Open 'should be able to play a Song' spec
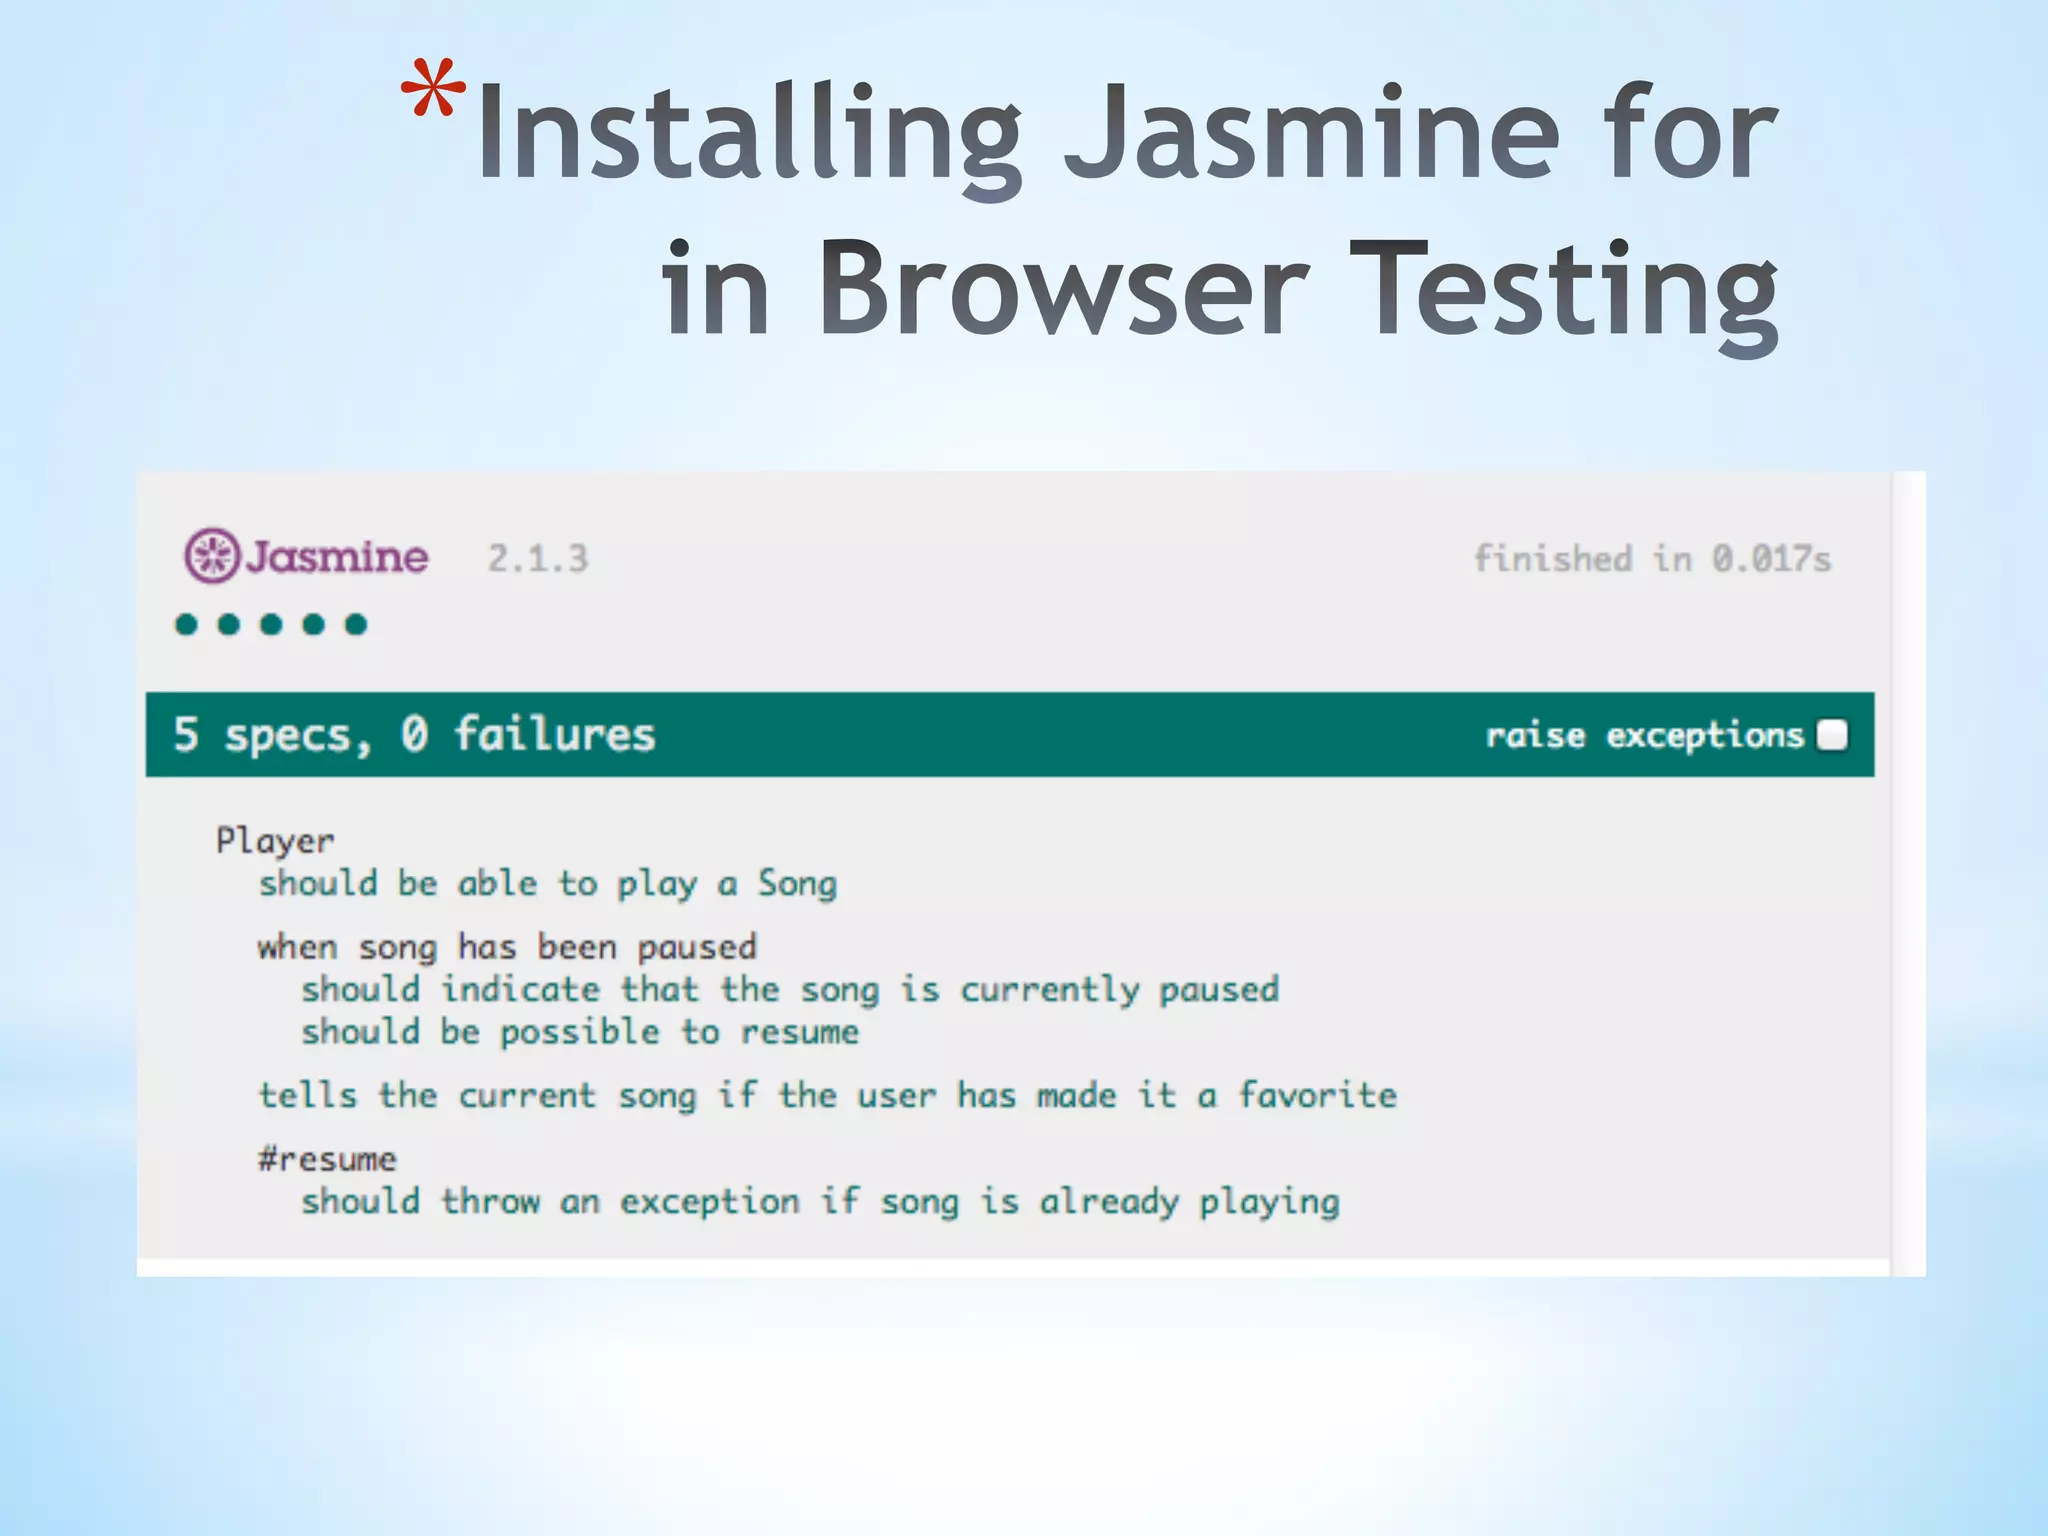2048x1536 pixels. [548, 884]
